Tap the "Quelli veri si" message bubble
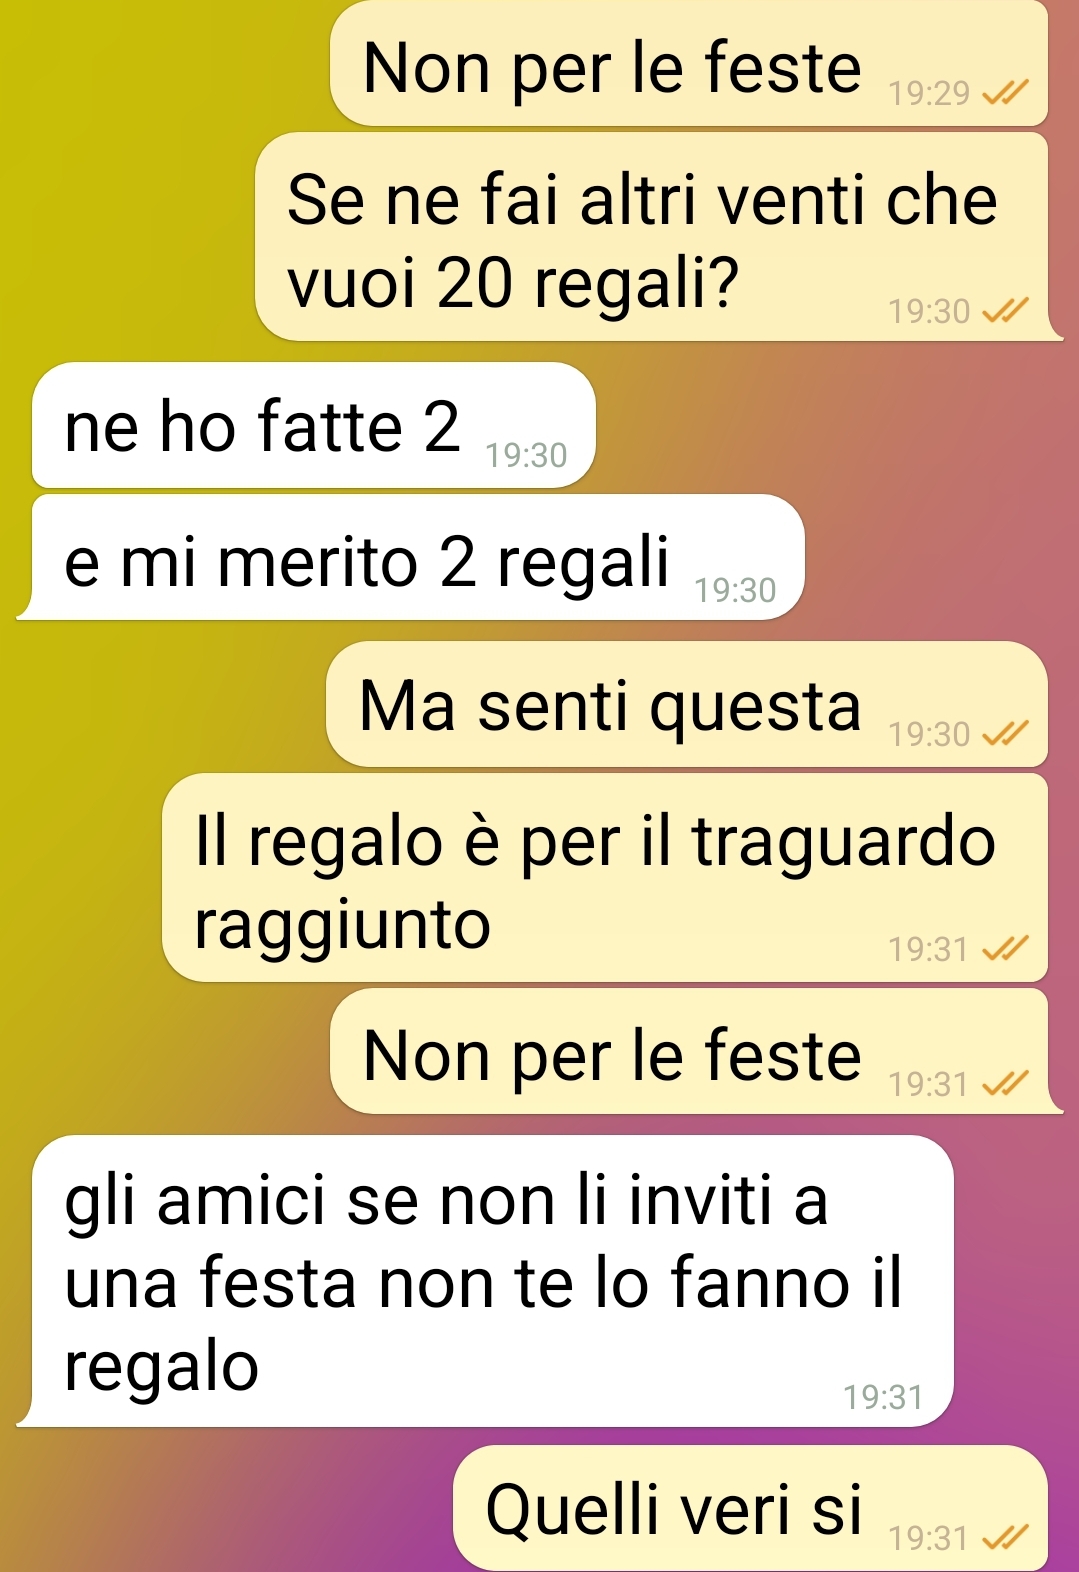 point(750,1507)
